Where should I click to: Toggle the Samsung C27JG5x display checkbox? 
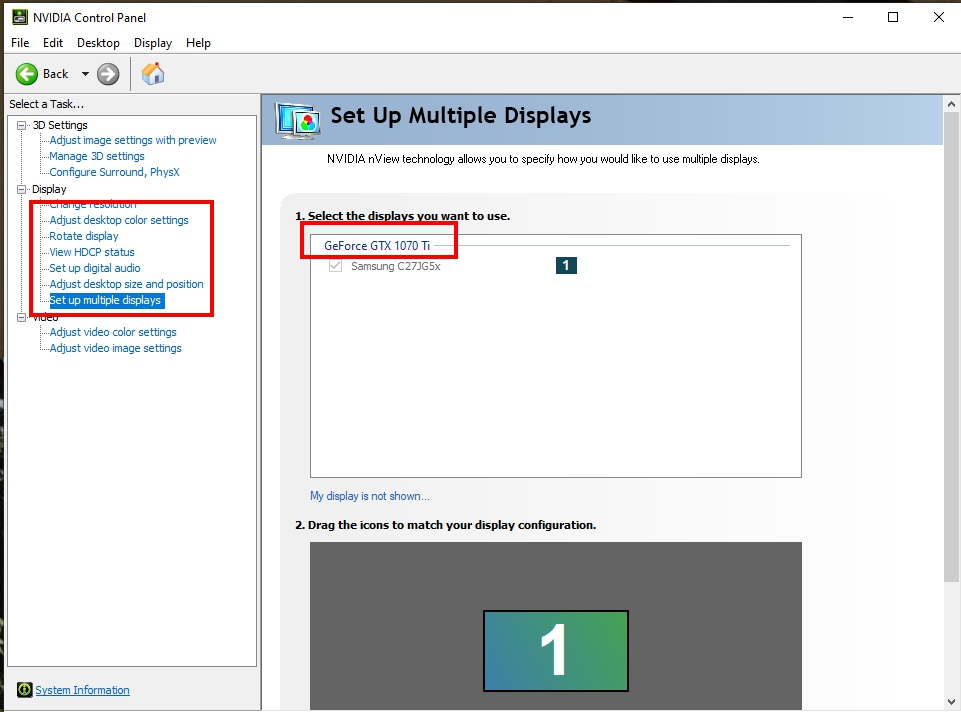[x=335, y=266]
